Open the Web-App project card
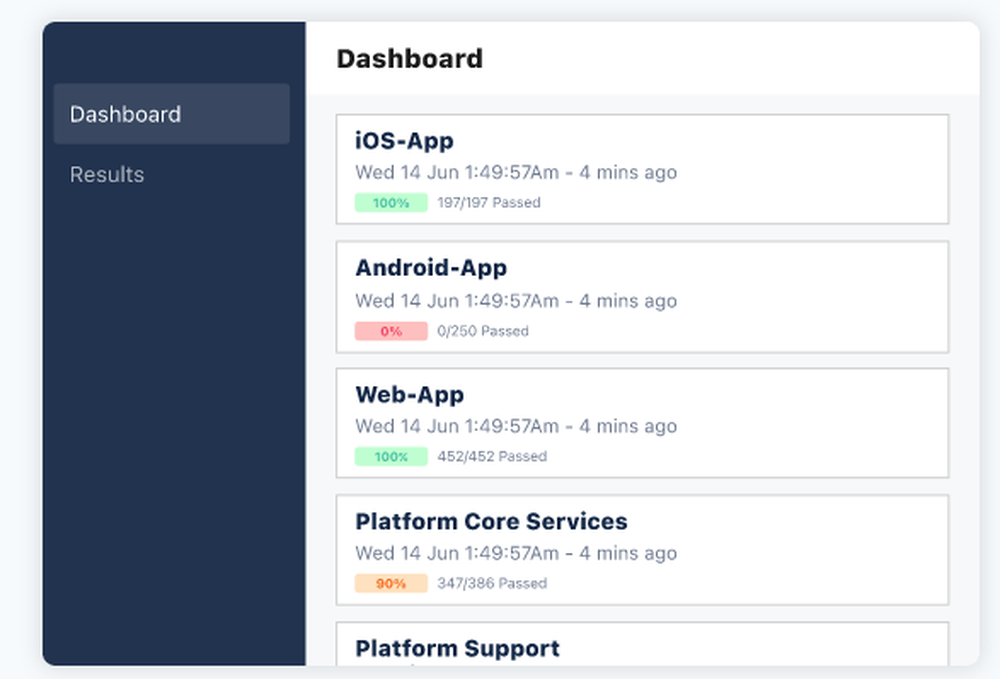 pos(642,423)
